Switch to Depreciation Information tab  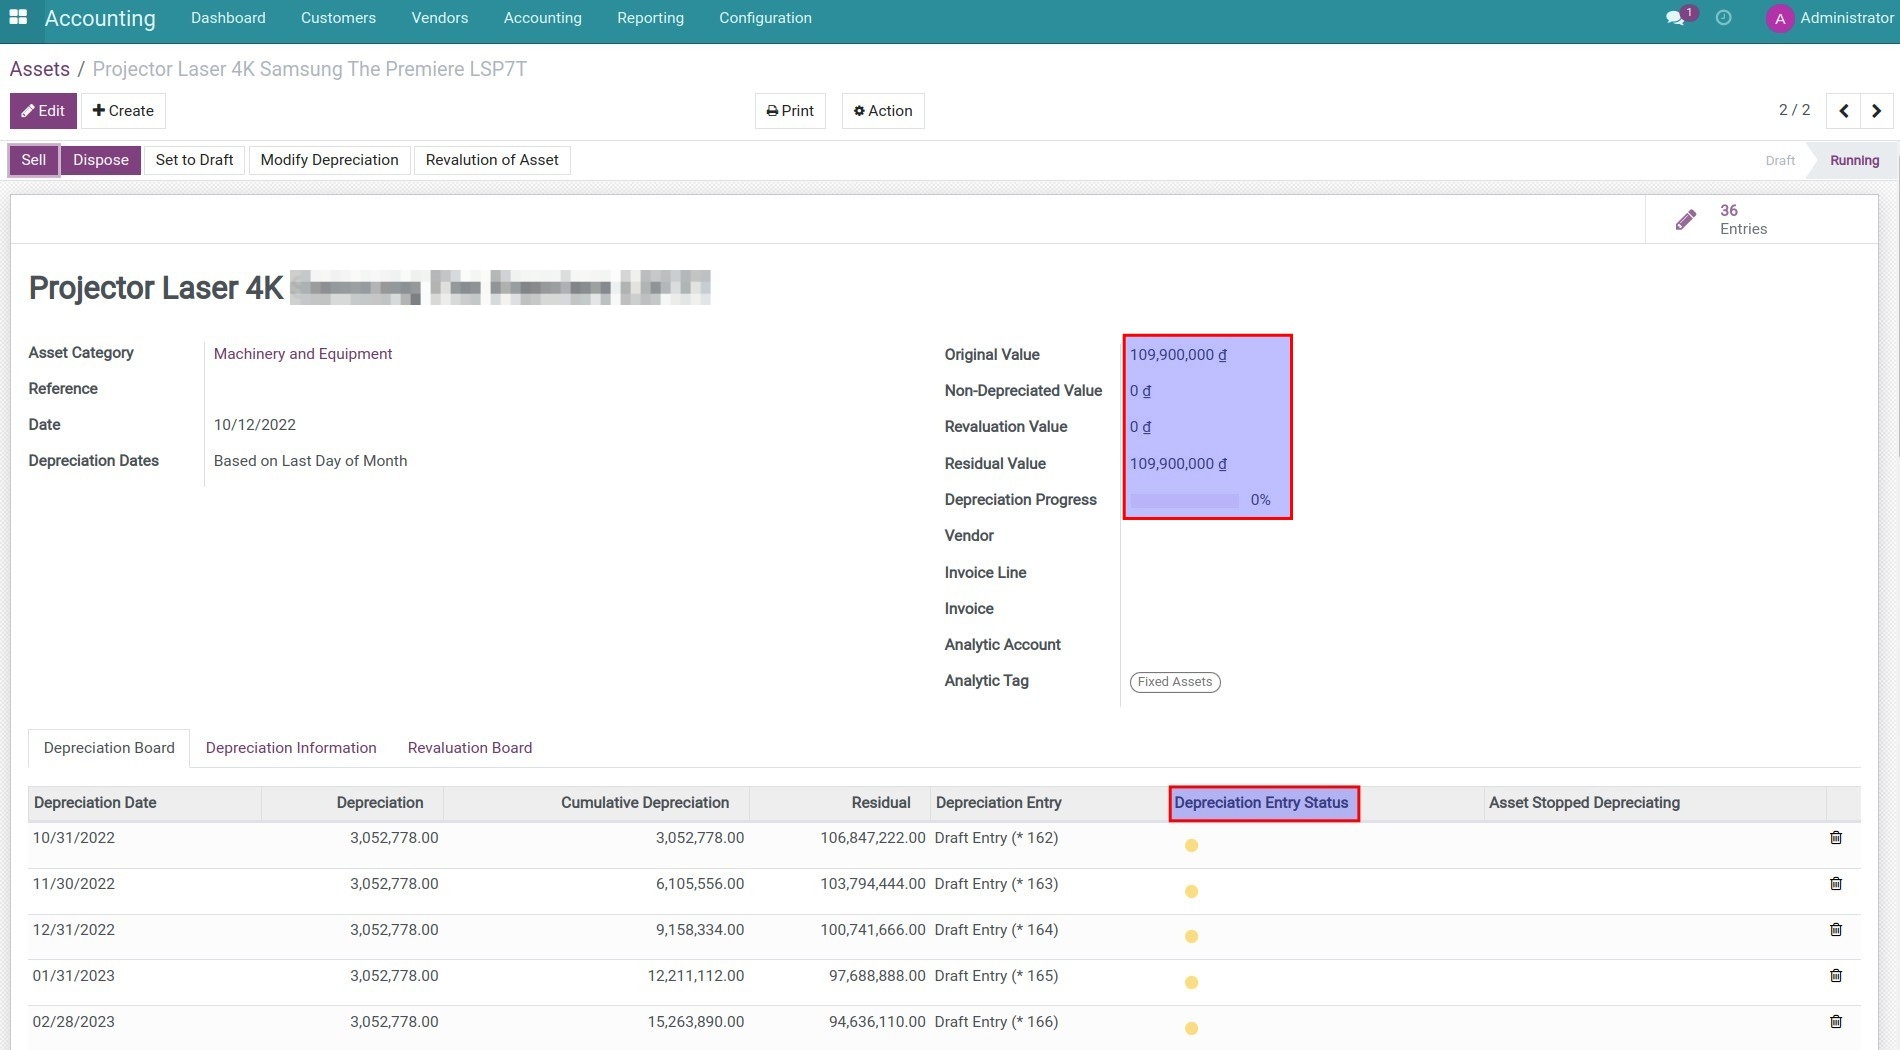[291, 748]
